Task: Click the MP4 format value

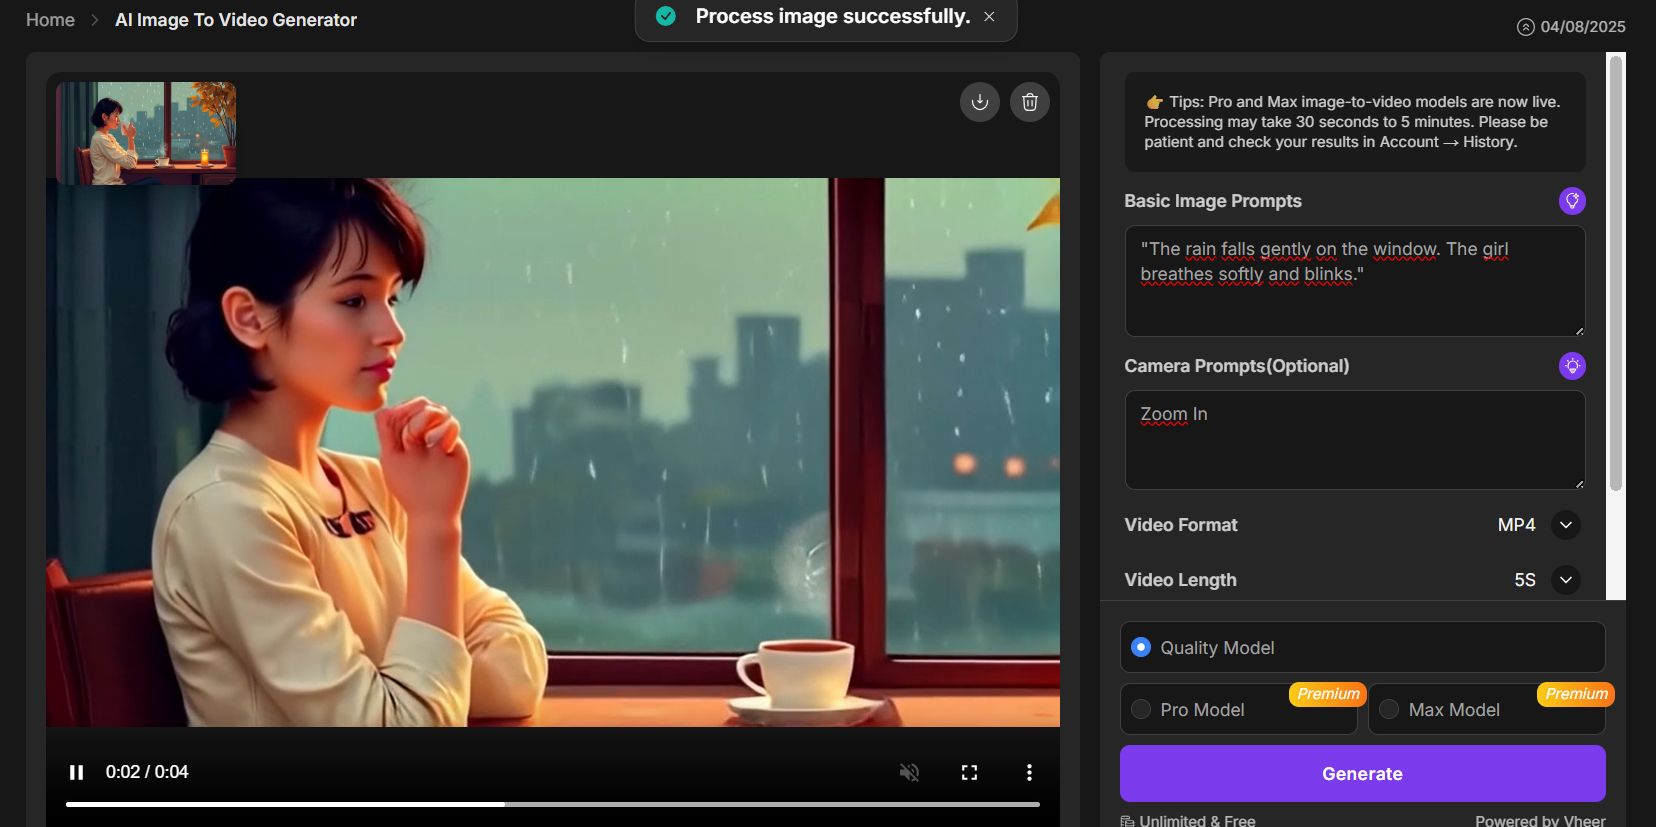Action: coord(1516,525)
